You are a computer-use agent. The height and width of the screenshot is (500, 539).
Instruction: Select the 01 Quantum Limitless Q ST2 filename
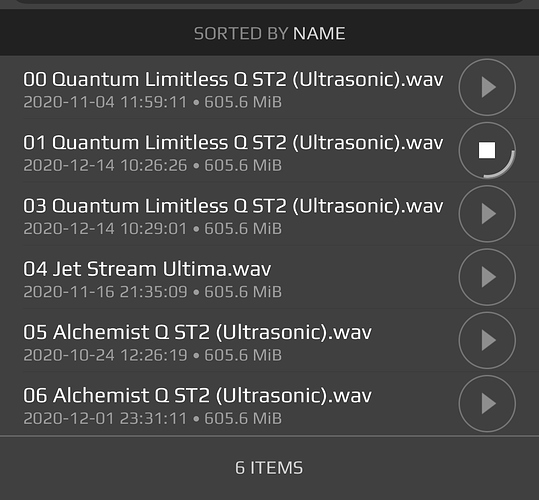click(233, 143)
